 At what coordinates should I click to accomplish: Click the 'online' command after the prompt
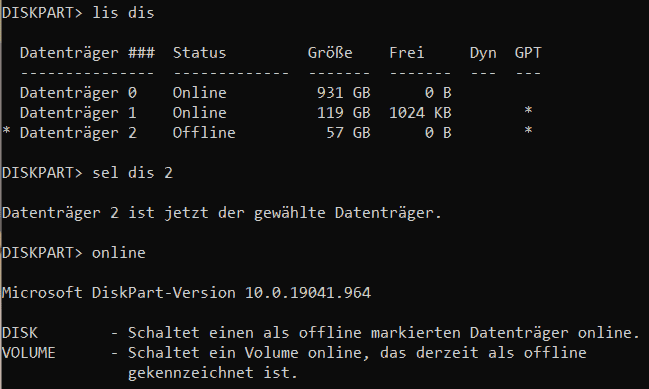119,253
